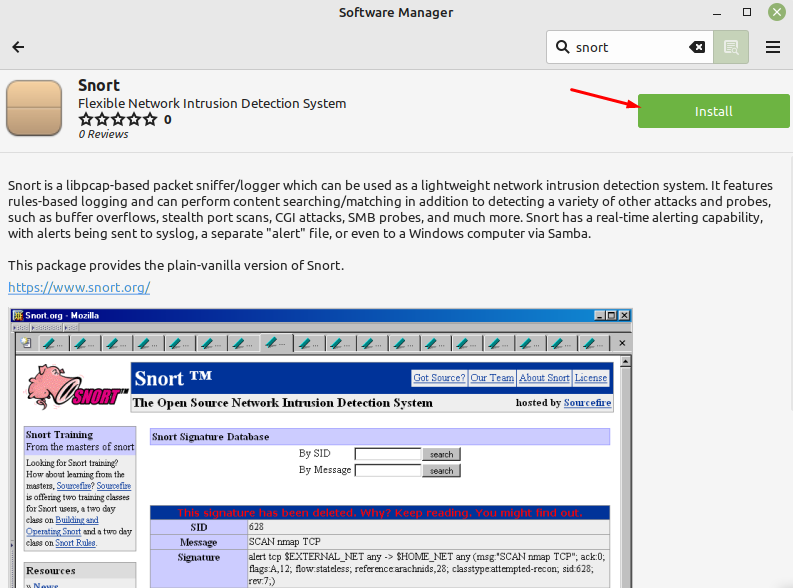This screenshot has height=588, width=793.
Task: Toggle search in descriptions button
Action: tap(731, 47)
